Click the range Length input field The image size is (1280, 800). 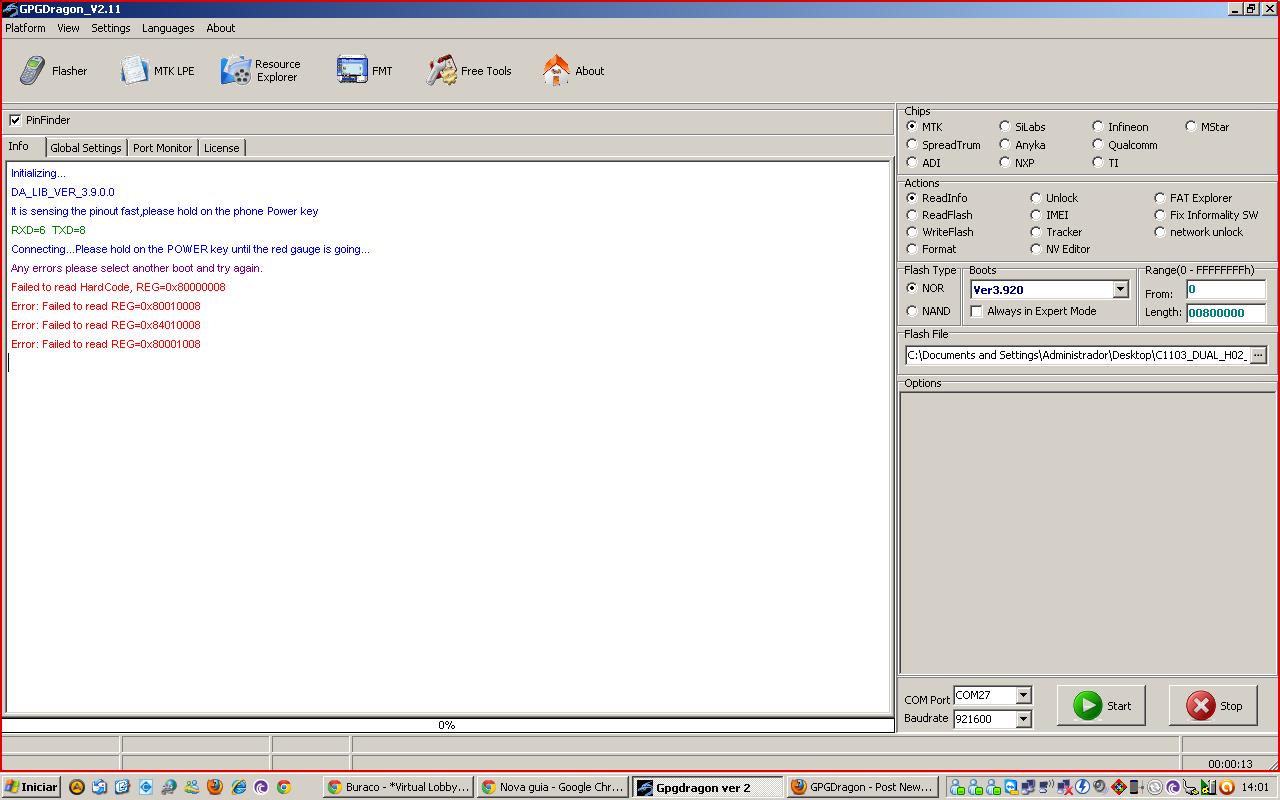(1226, 313)
